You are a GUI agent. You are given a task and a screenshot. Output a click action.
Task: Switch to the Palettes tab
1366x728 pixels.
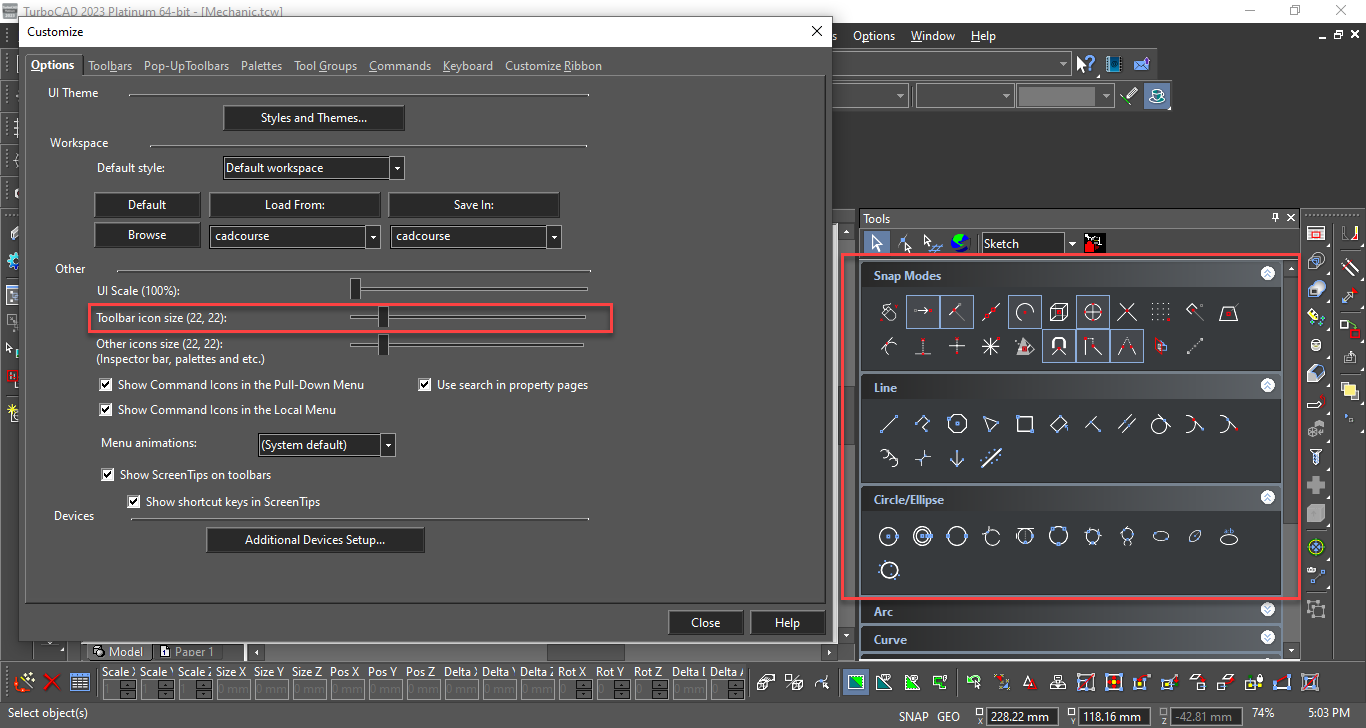point(261,66)
